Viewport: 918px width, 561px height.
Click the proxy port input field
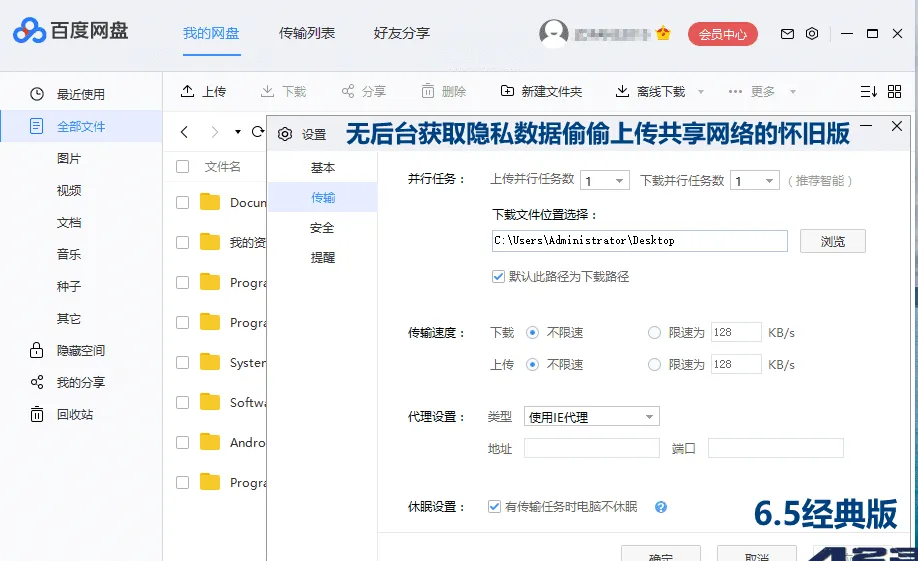pyautogui.click(x=776, y=449)
